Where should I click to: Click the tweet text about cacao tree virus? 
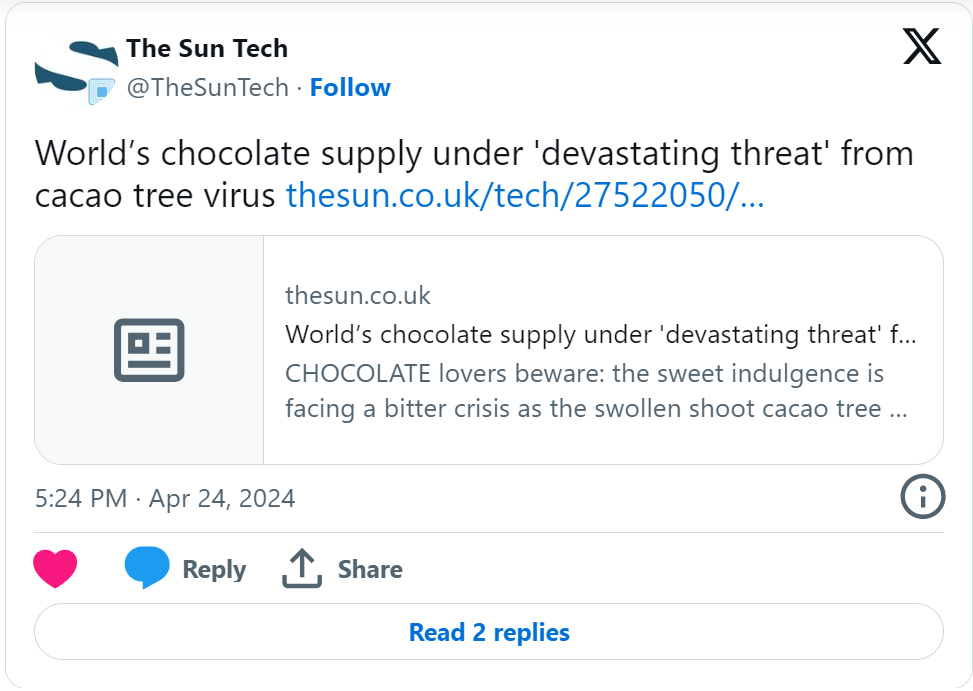point(474,174)
